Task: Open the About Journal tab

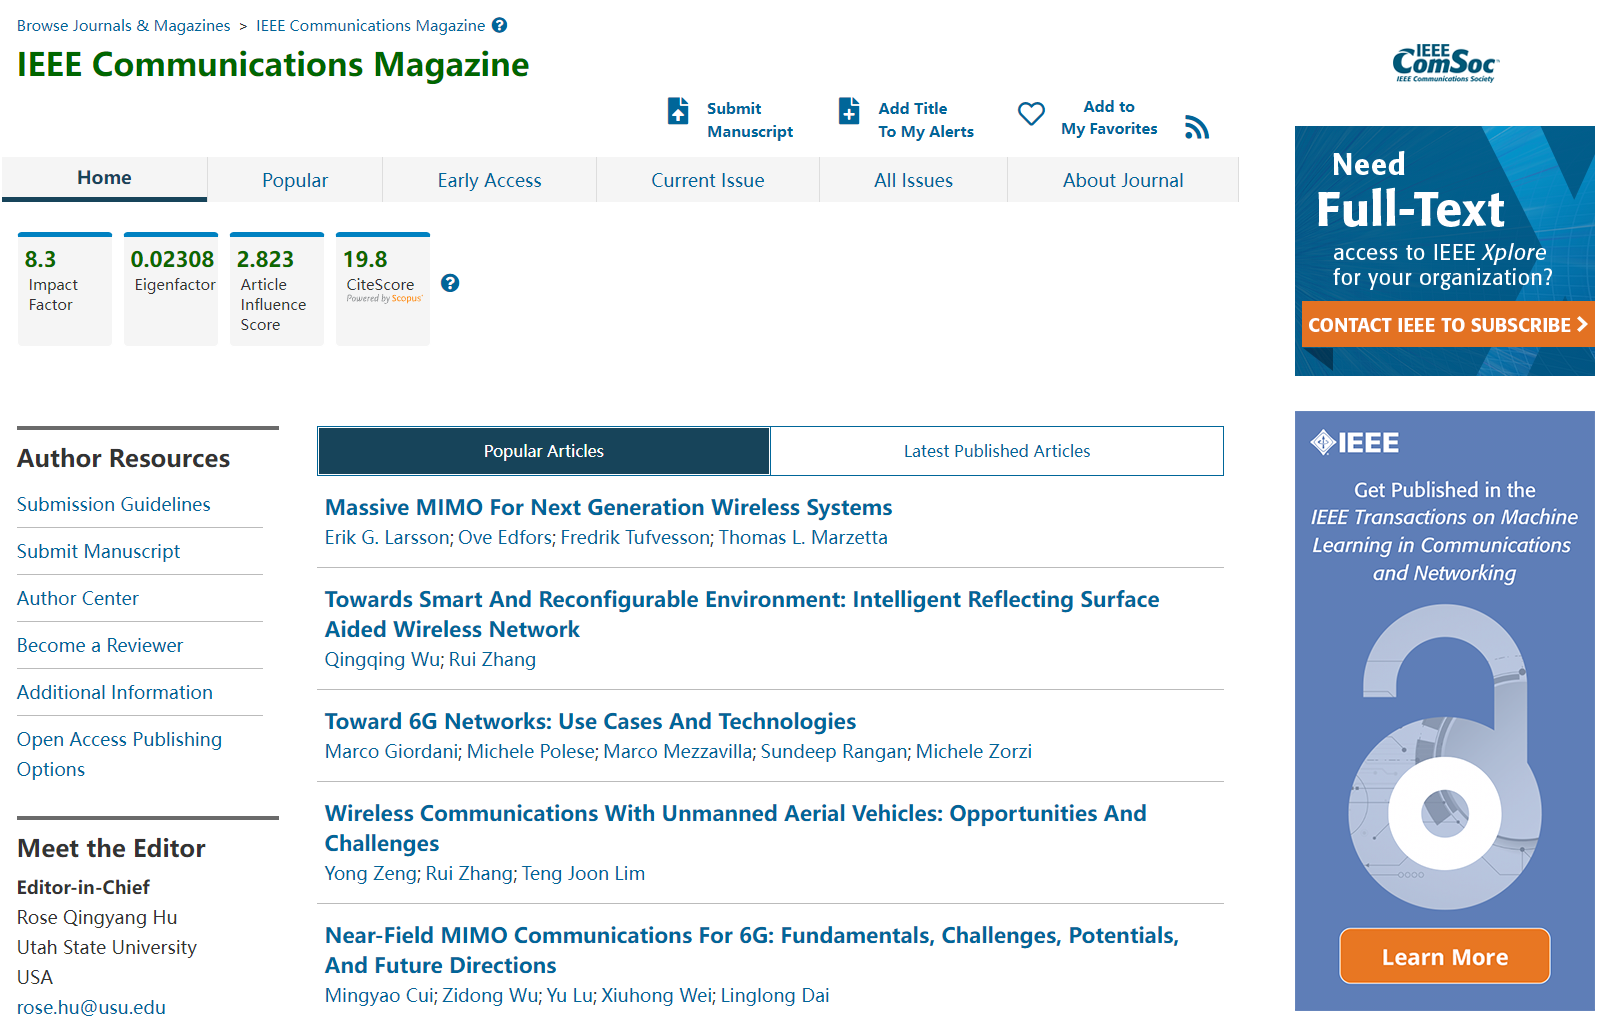Action: (1123, 180)
